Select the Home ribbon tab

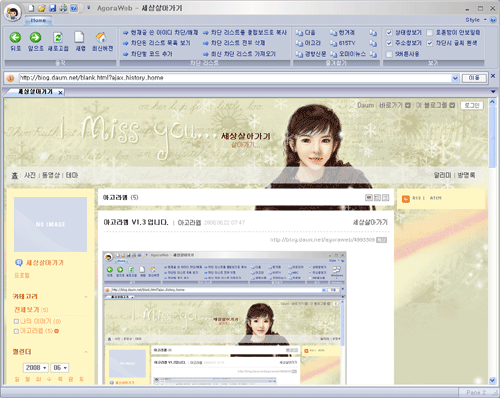(x=38, y=20)
